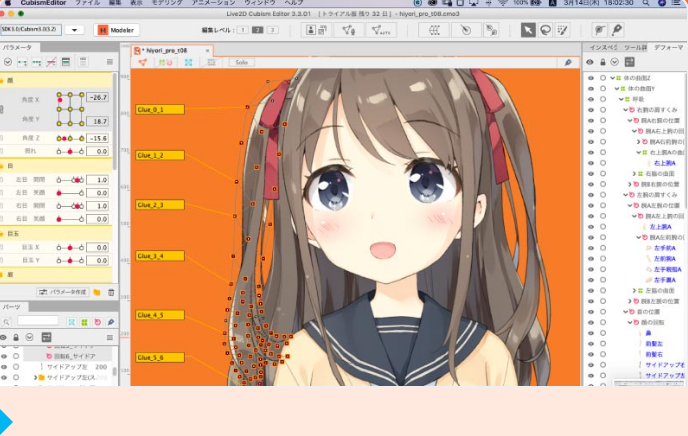Open the macOS Notification Center icon
The image size is (688, 436).
point(676,3)
